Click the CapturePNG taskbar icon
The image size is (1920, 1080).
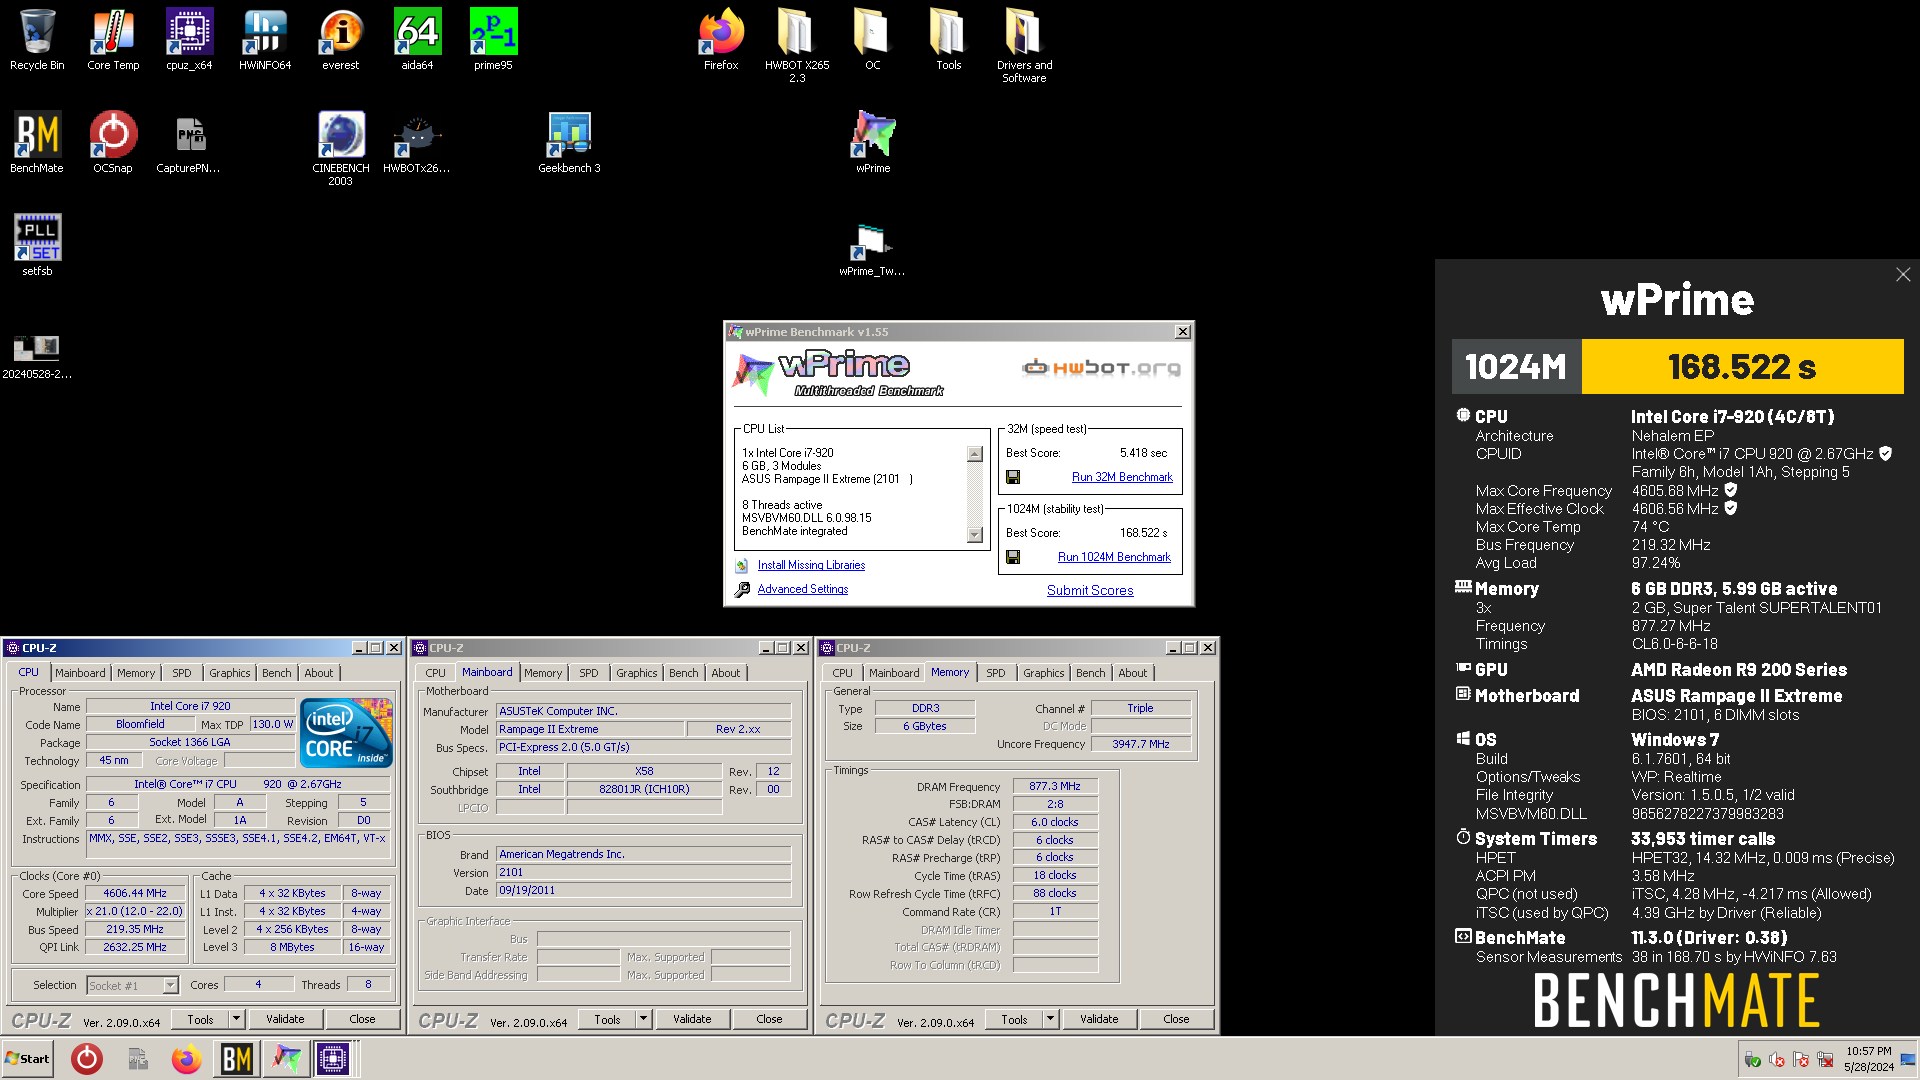[137, 1058]
